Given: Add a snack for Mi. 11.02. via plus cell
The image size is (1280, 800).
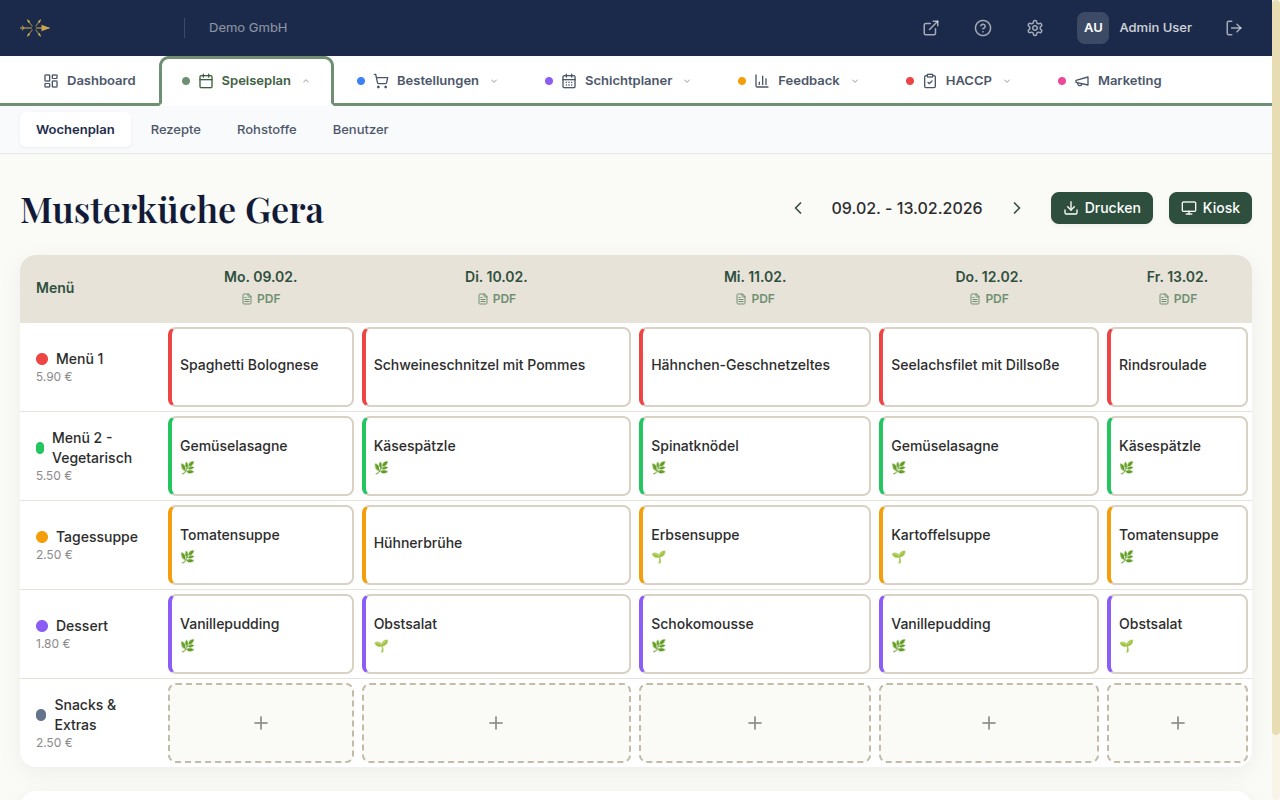Looking at the screenshot, I should coord(755,722).
